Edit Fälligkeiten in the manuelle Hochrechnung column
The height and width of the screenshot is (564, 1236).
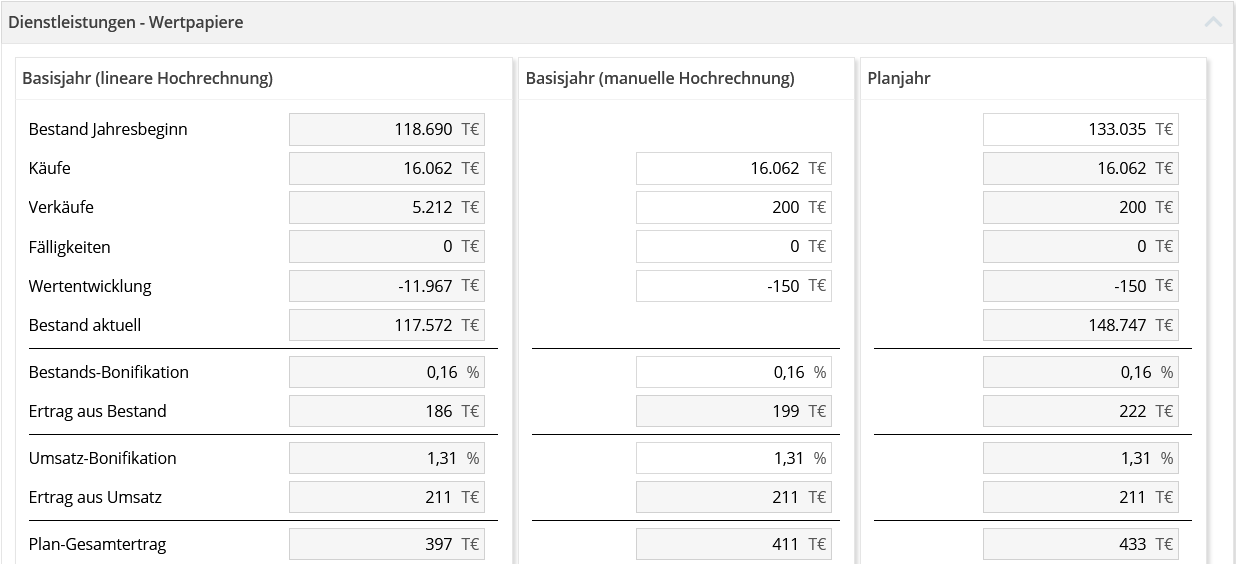(x=733, y=246)
